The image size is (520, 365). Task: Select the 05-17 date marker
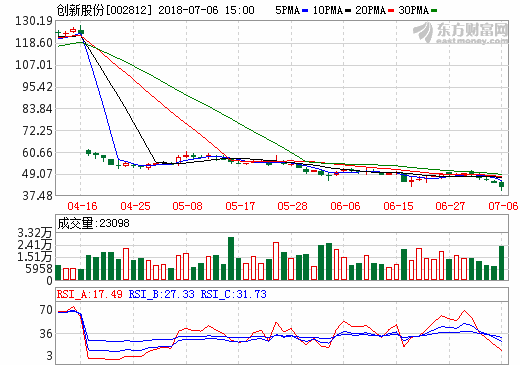click(x=240, y=206)
